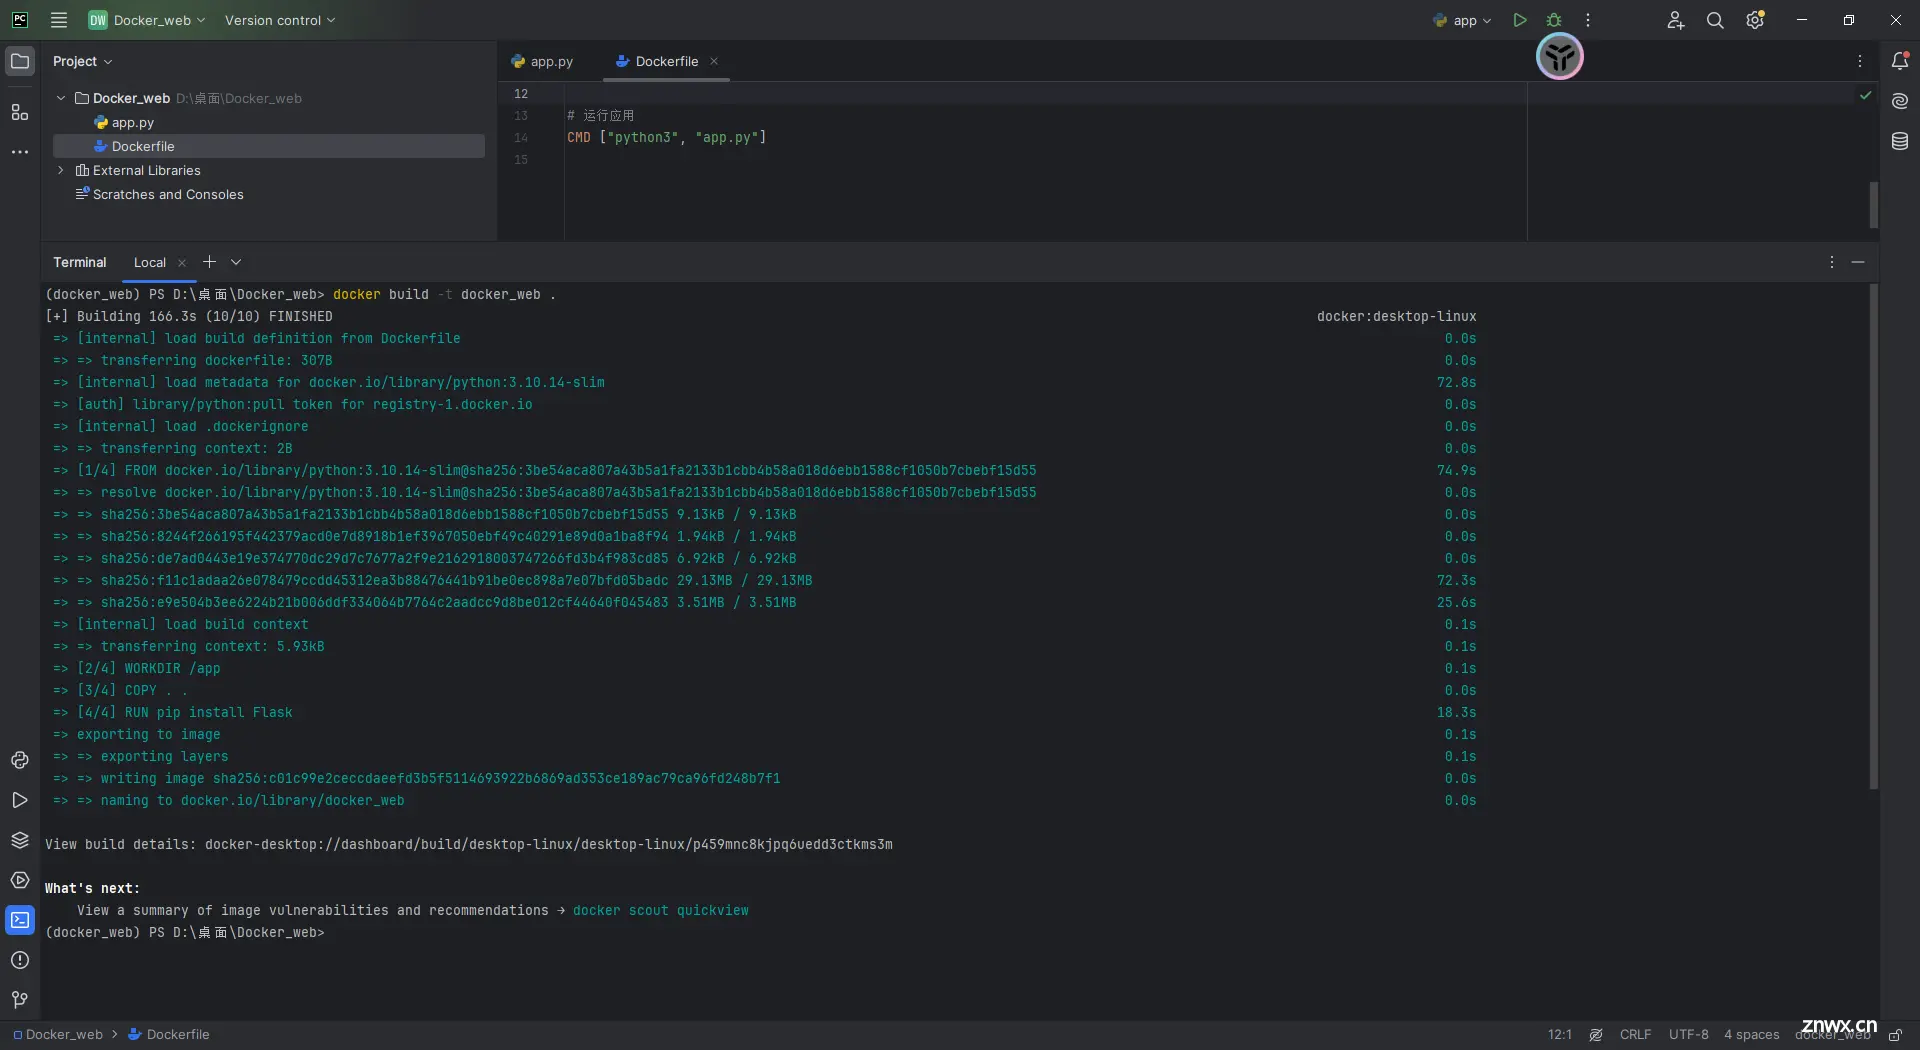The height and width of the screenshot is (1050, 1920).
Task: Open the 4 spaces indent selector
Action: pyautogui.click(x=1752, y=1035)
